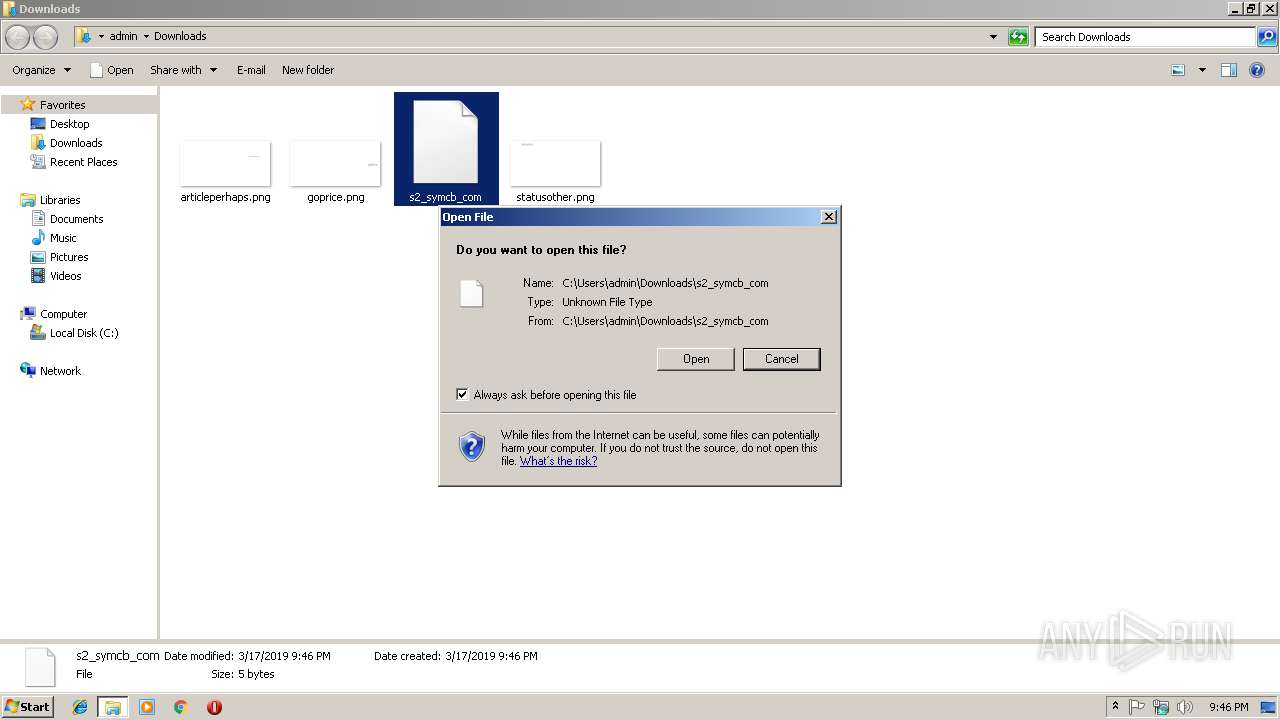Open the Organize menu
This screenshot has width=1280, height=720.
coord(41,70)
